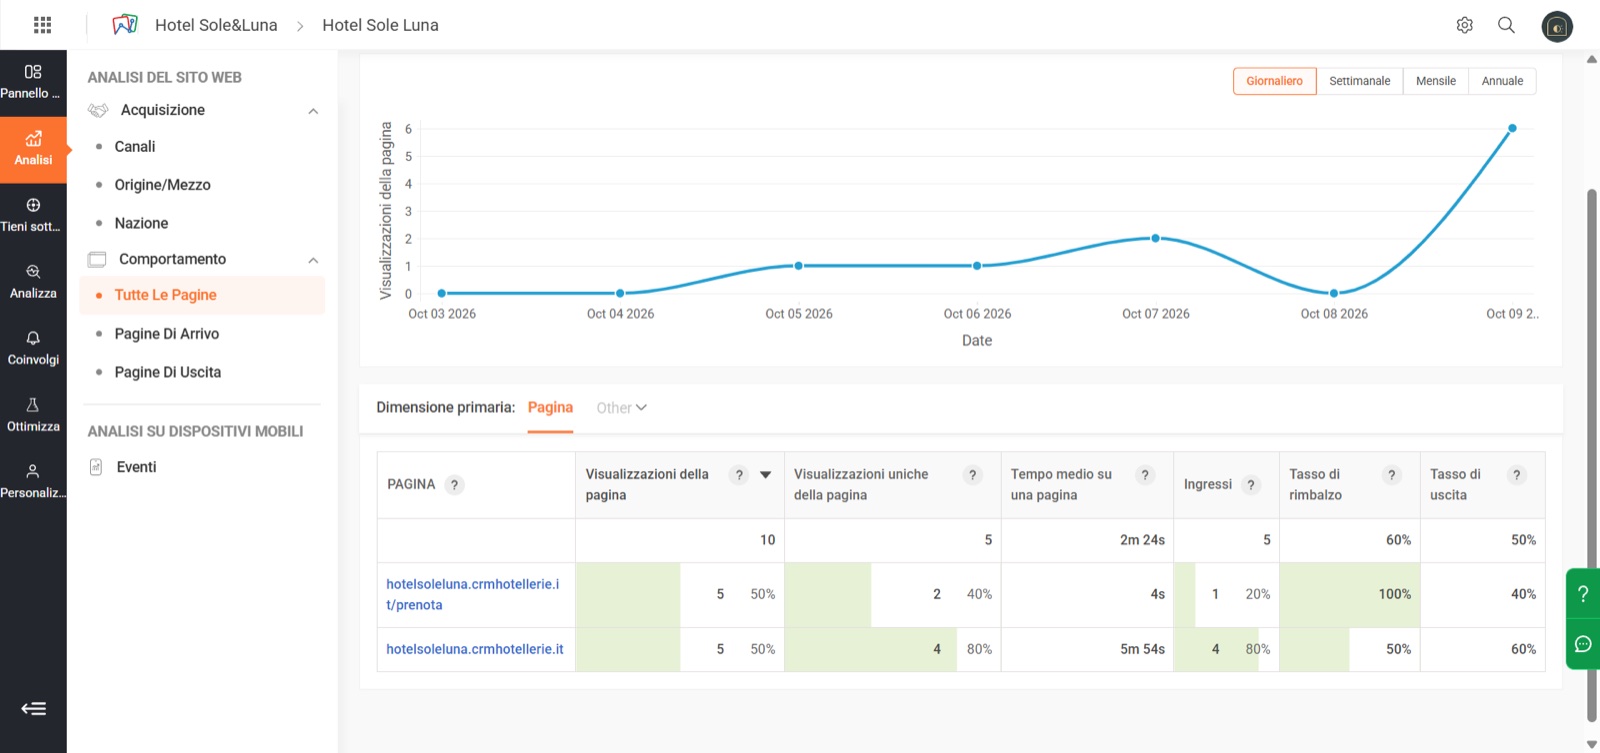
Task: Open Origine/Mezzo in the sidebar menu
Action: click(x=162, y=185)
